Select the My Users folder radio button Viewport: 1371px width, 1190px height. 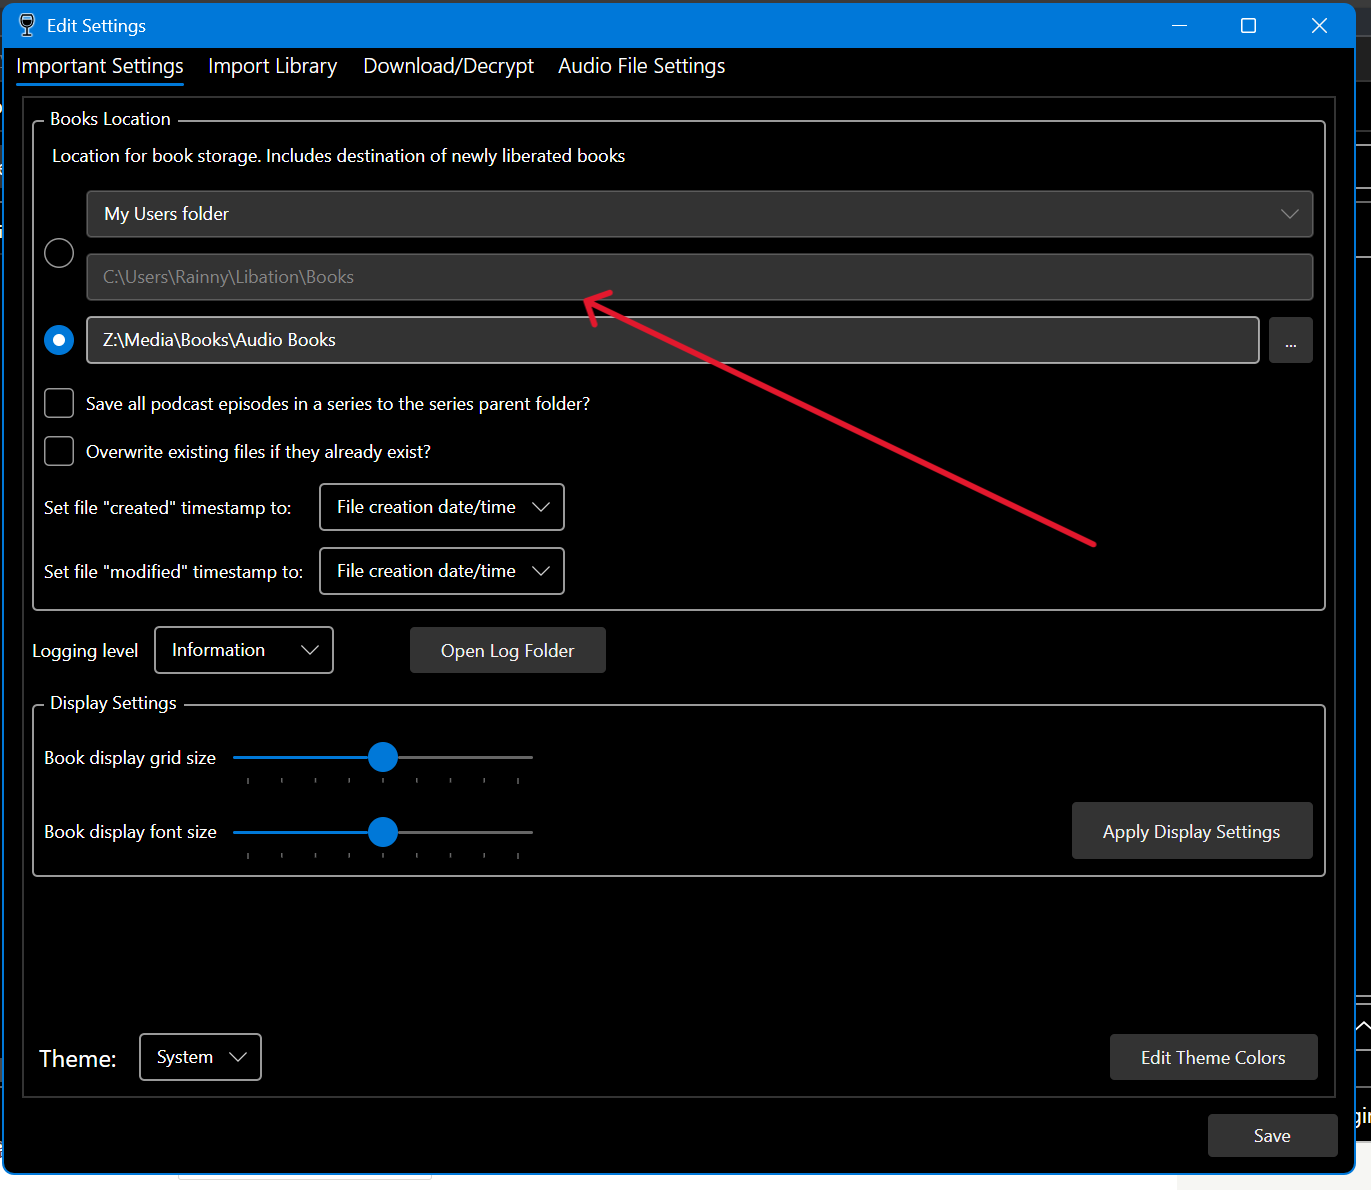pyautogui.click(x=59, y=253)
